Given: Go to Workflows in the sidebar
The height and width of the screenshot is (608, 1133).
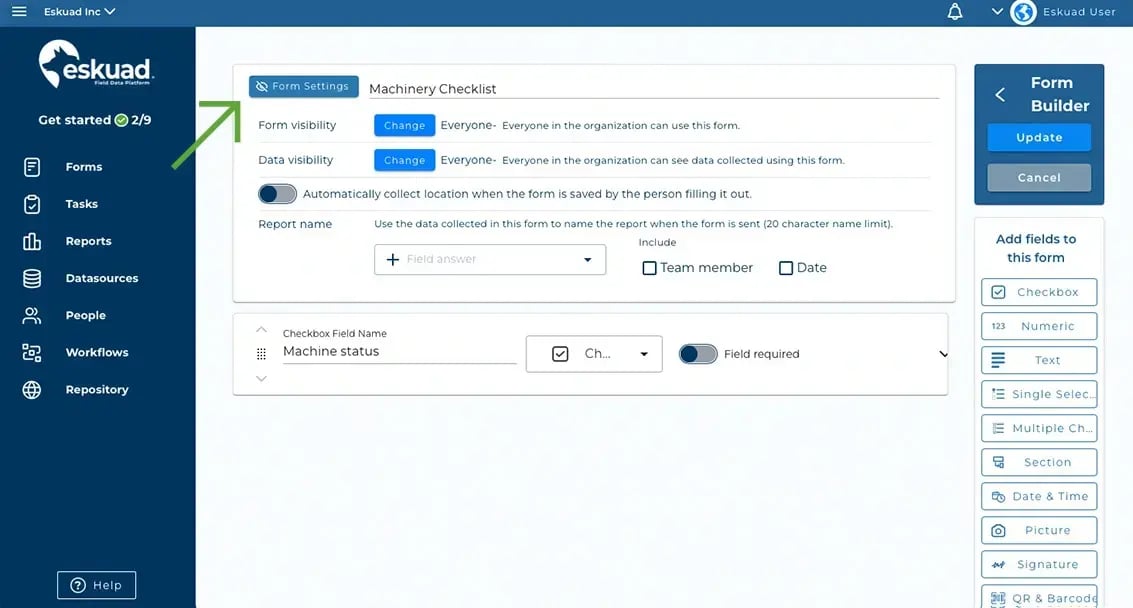Looking at the screenshot, I should click(96, 352).
